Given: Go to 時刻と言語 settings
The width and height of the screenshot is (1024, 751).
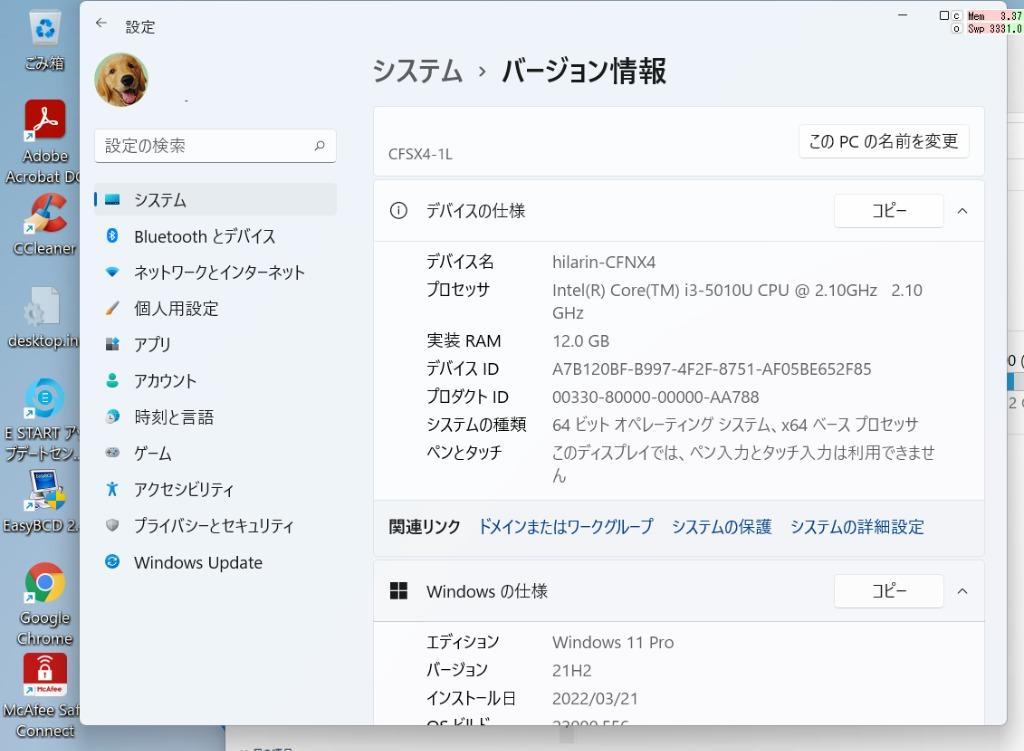Looking at the screenshot, I should [x=216, y=417].
